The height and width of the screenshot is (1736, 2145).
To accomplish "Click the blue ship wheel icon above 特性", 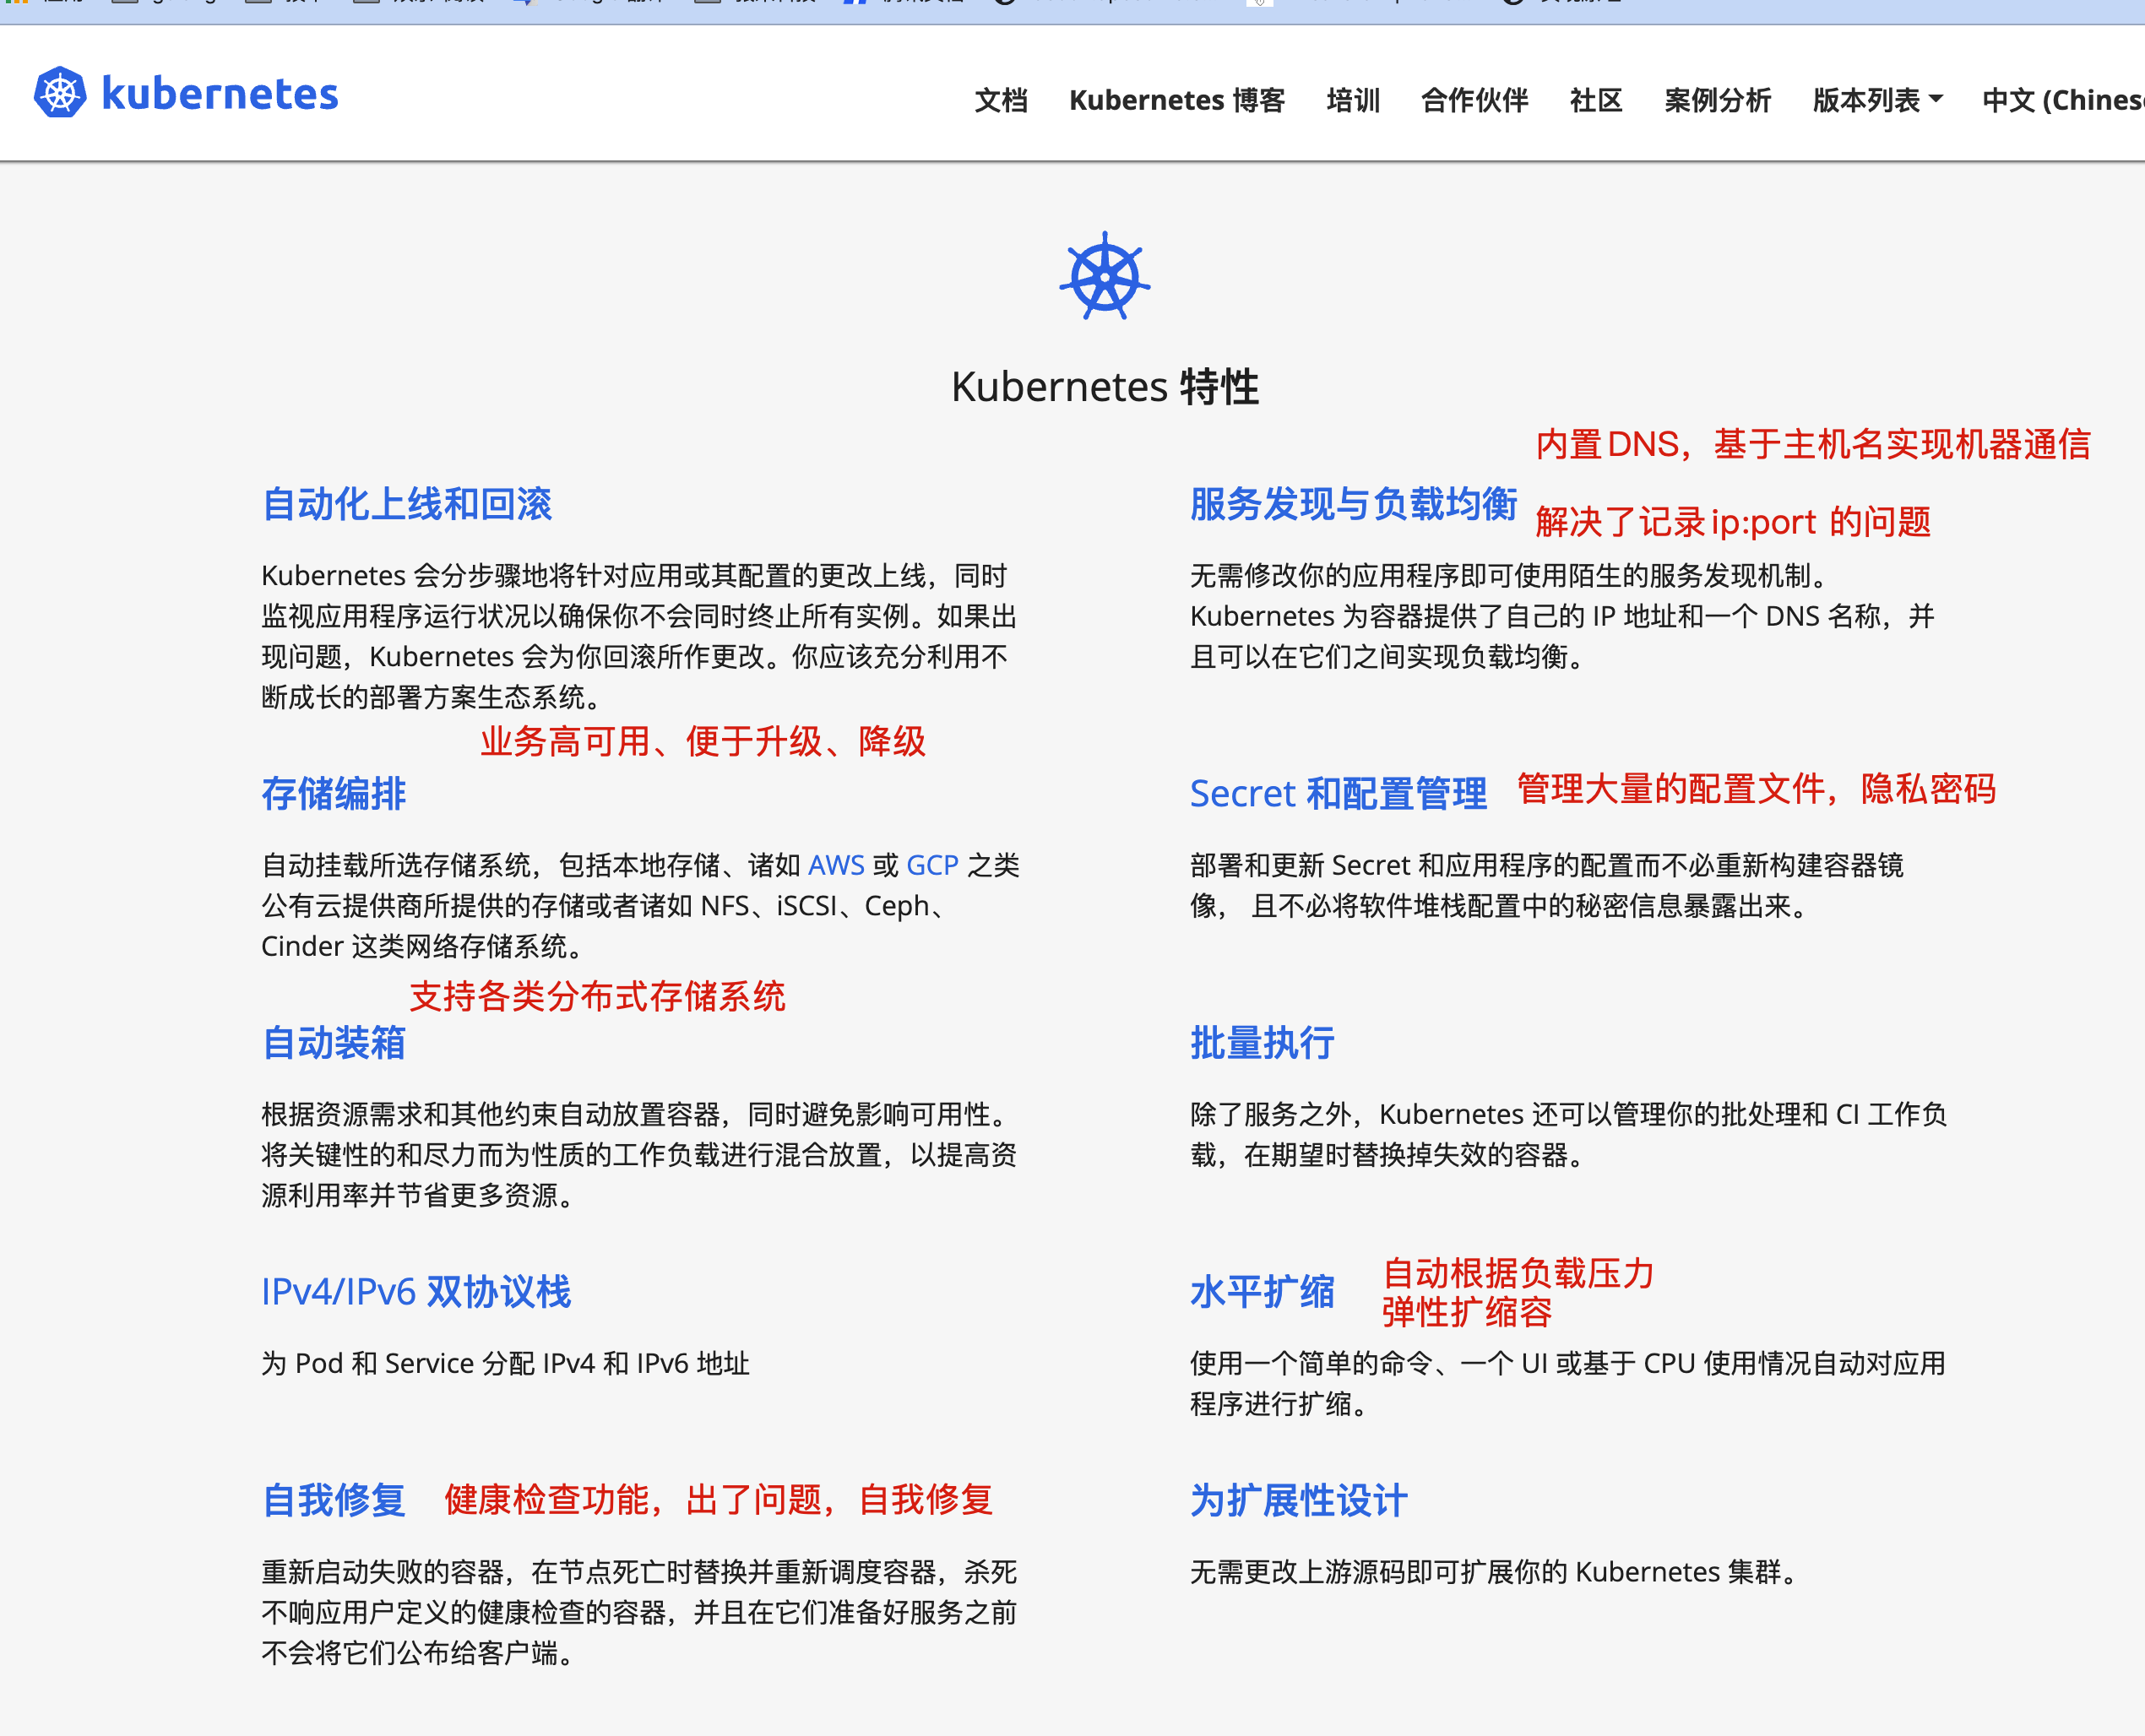I will pos(1104,277).
